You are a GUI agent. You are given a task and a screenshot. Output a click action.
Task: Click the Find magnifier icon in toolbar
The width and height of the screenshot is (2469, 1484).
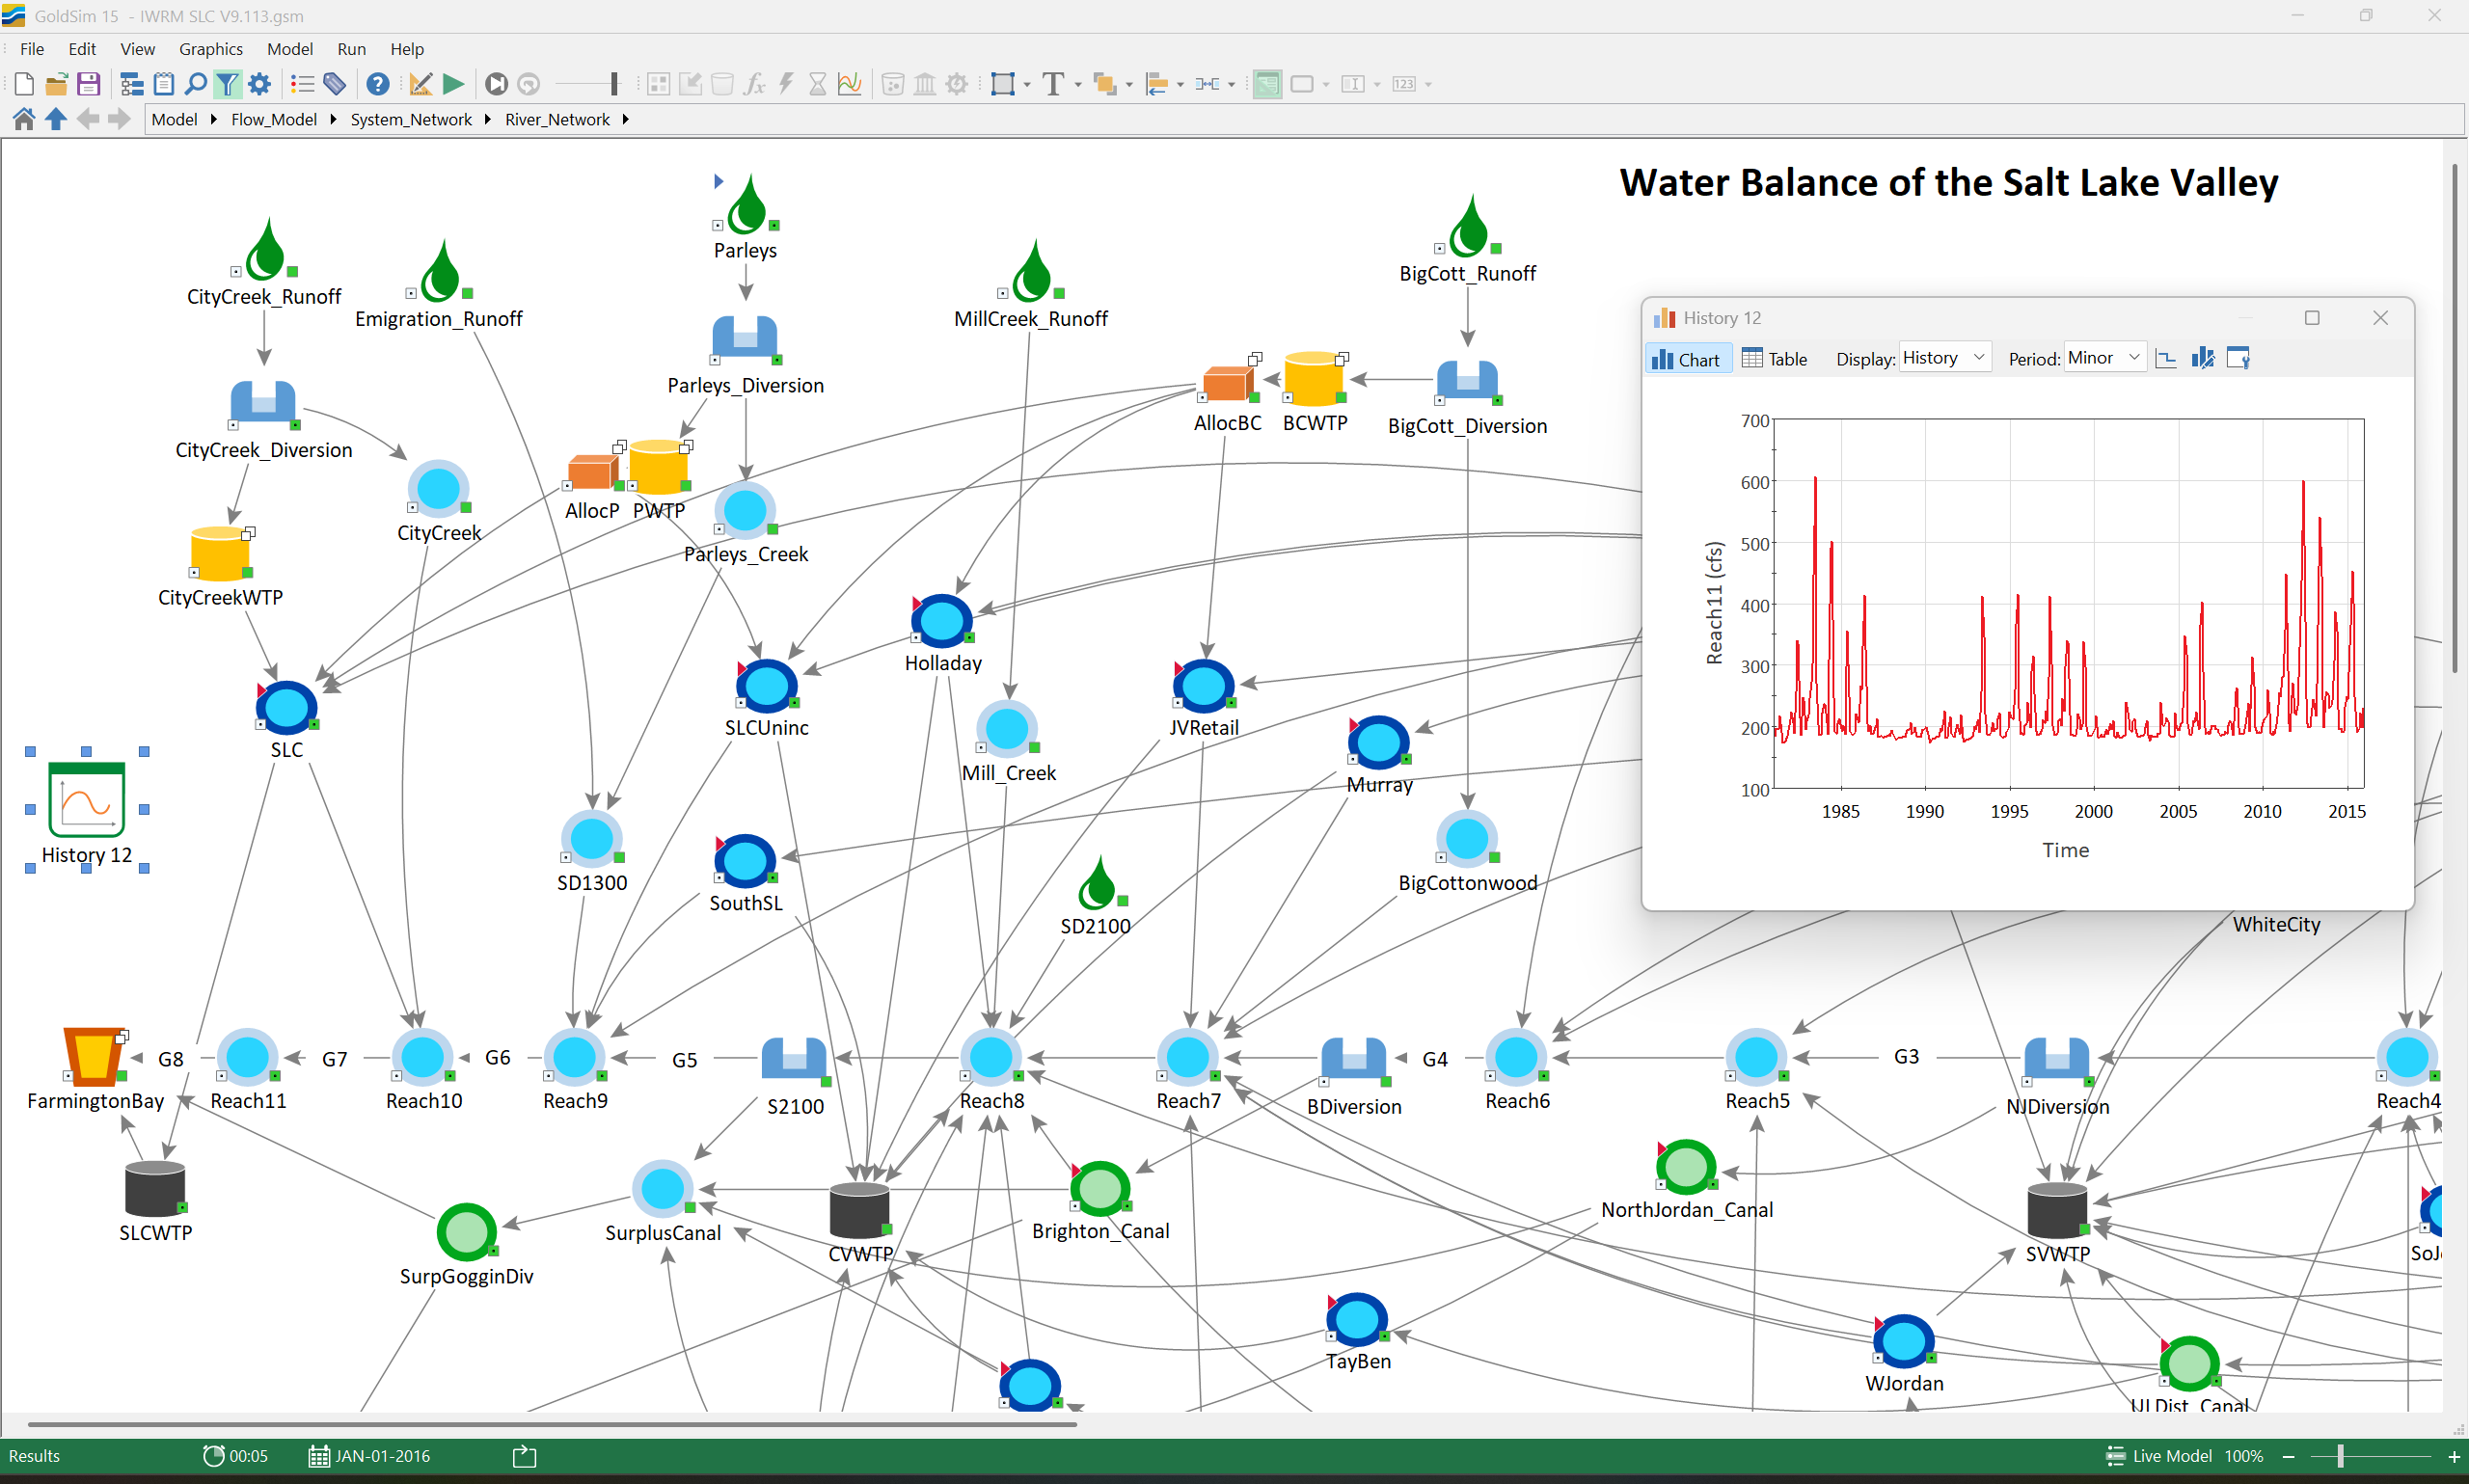click(x=196, y=84)
